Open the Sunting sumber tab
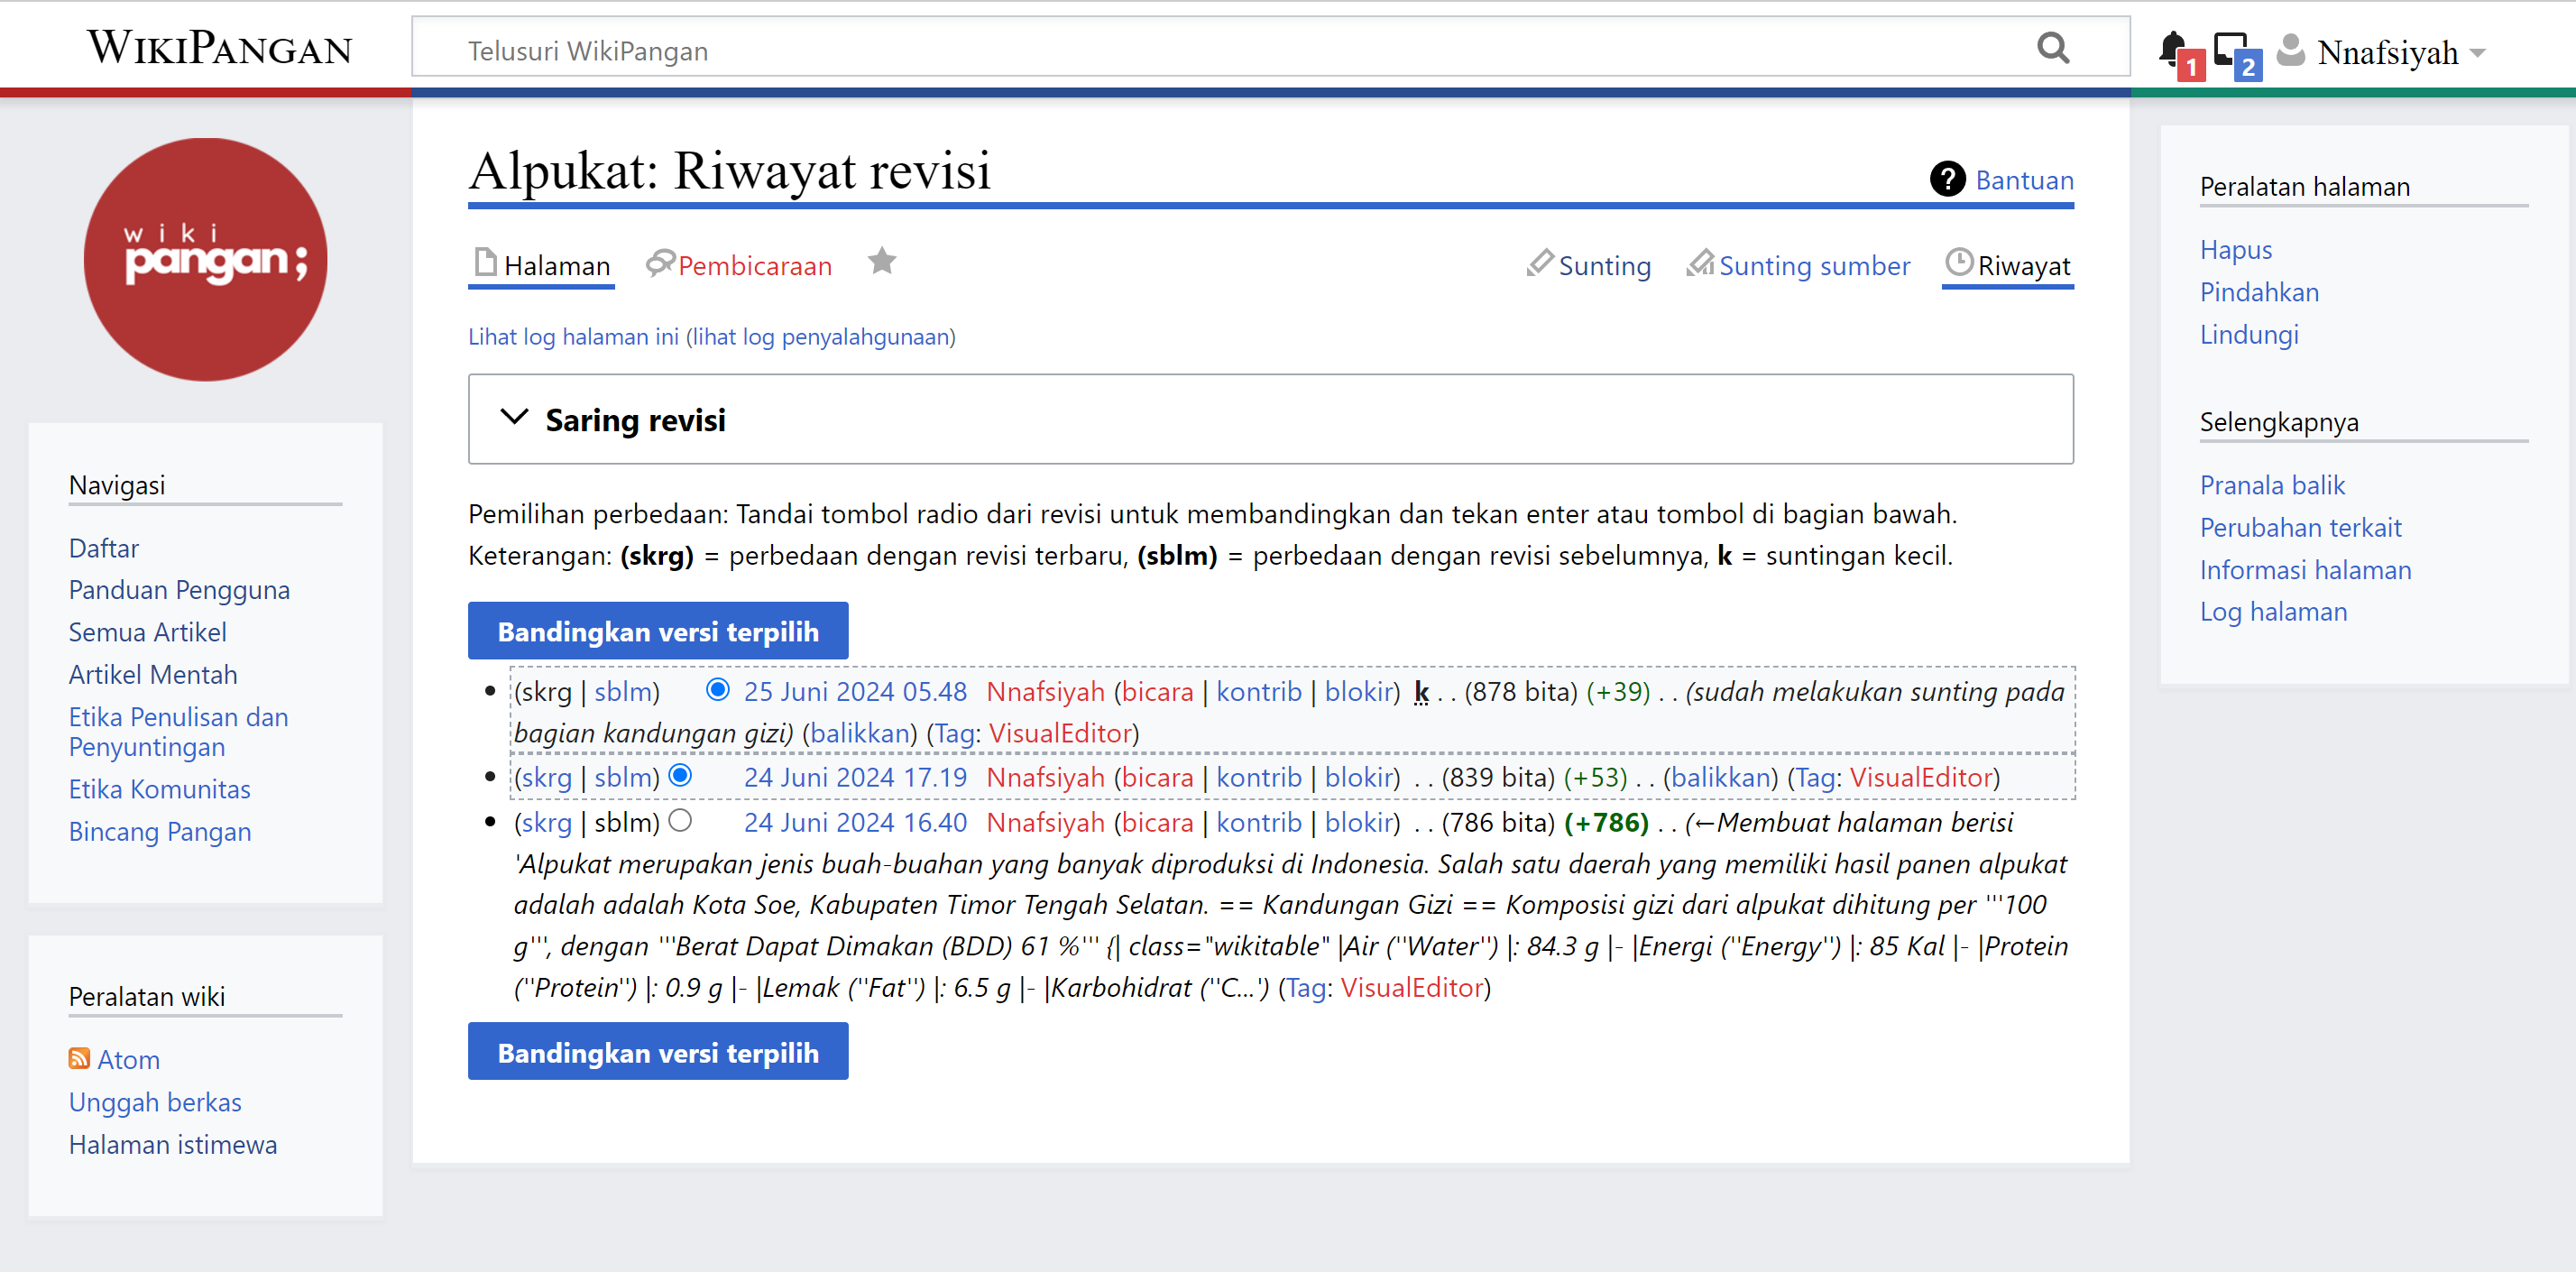This screenshot has height=1272, width=2576. click(x=1813, y=266)
